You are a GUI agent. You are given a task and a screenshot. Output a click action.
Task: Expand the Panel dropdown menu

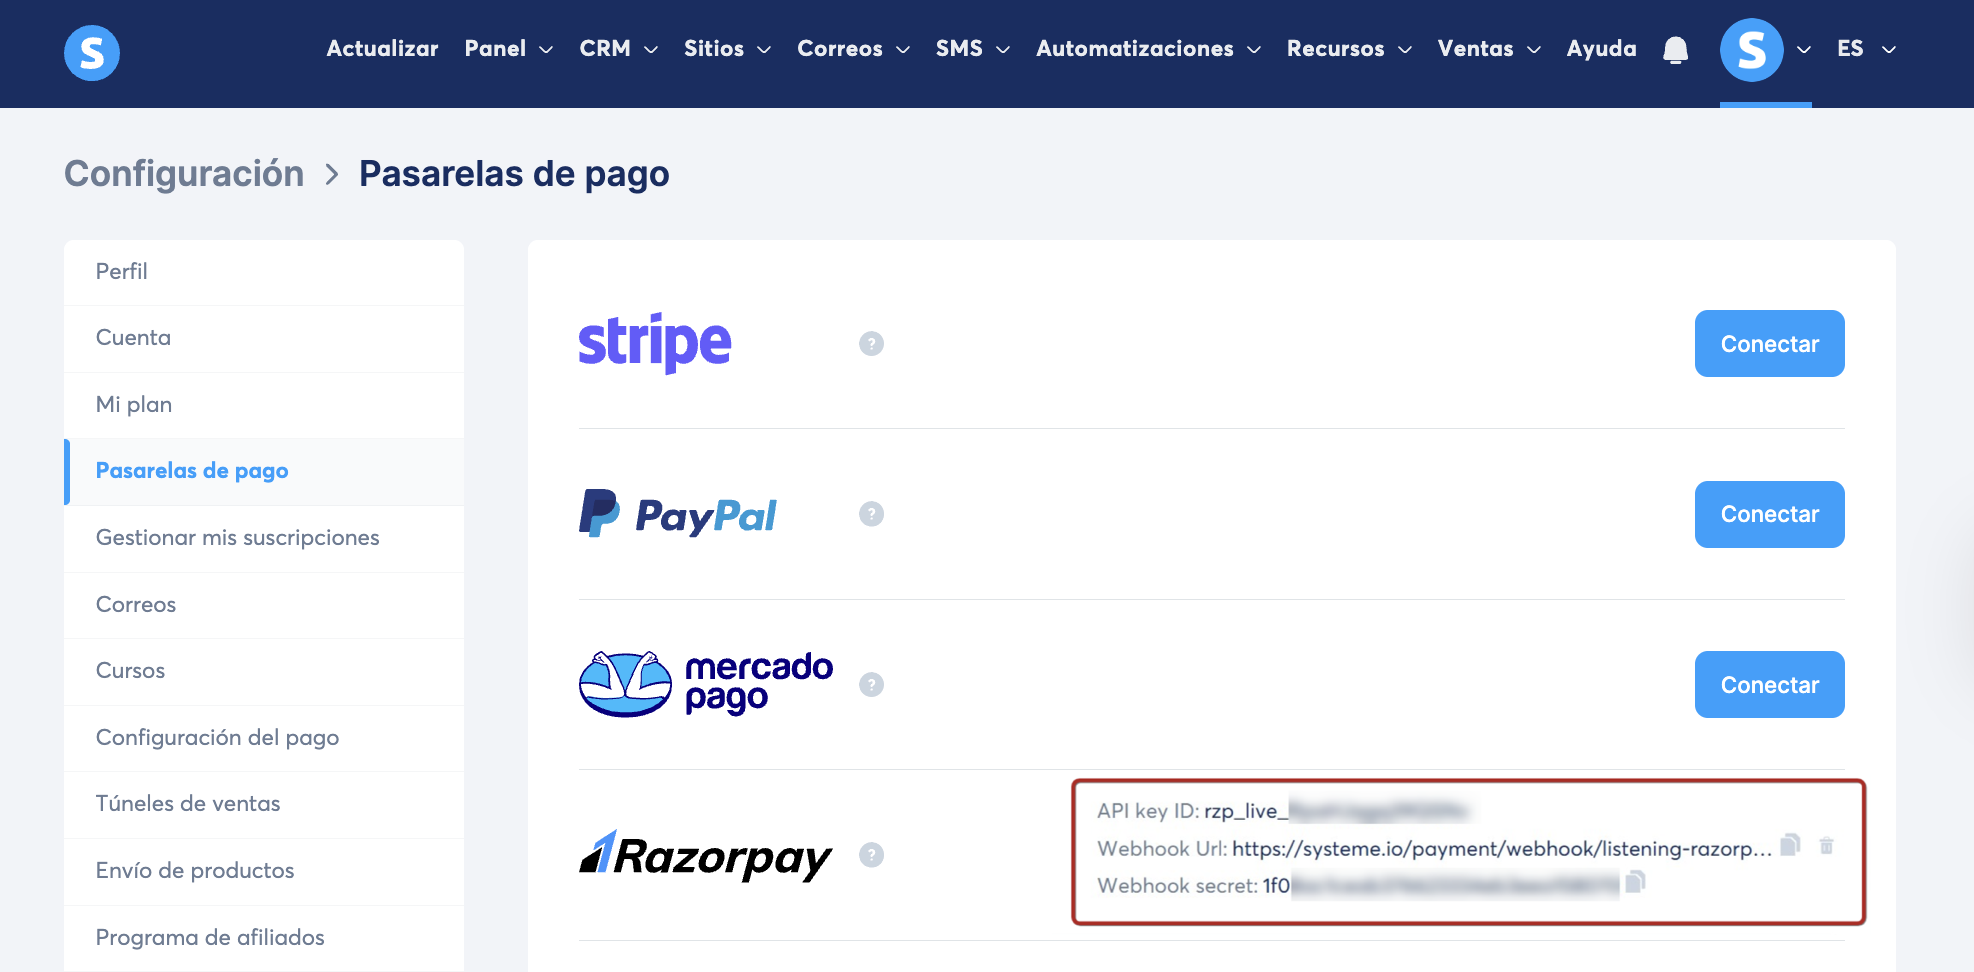(508, 49)
